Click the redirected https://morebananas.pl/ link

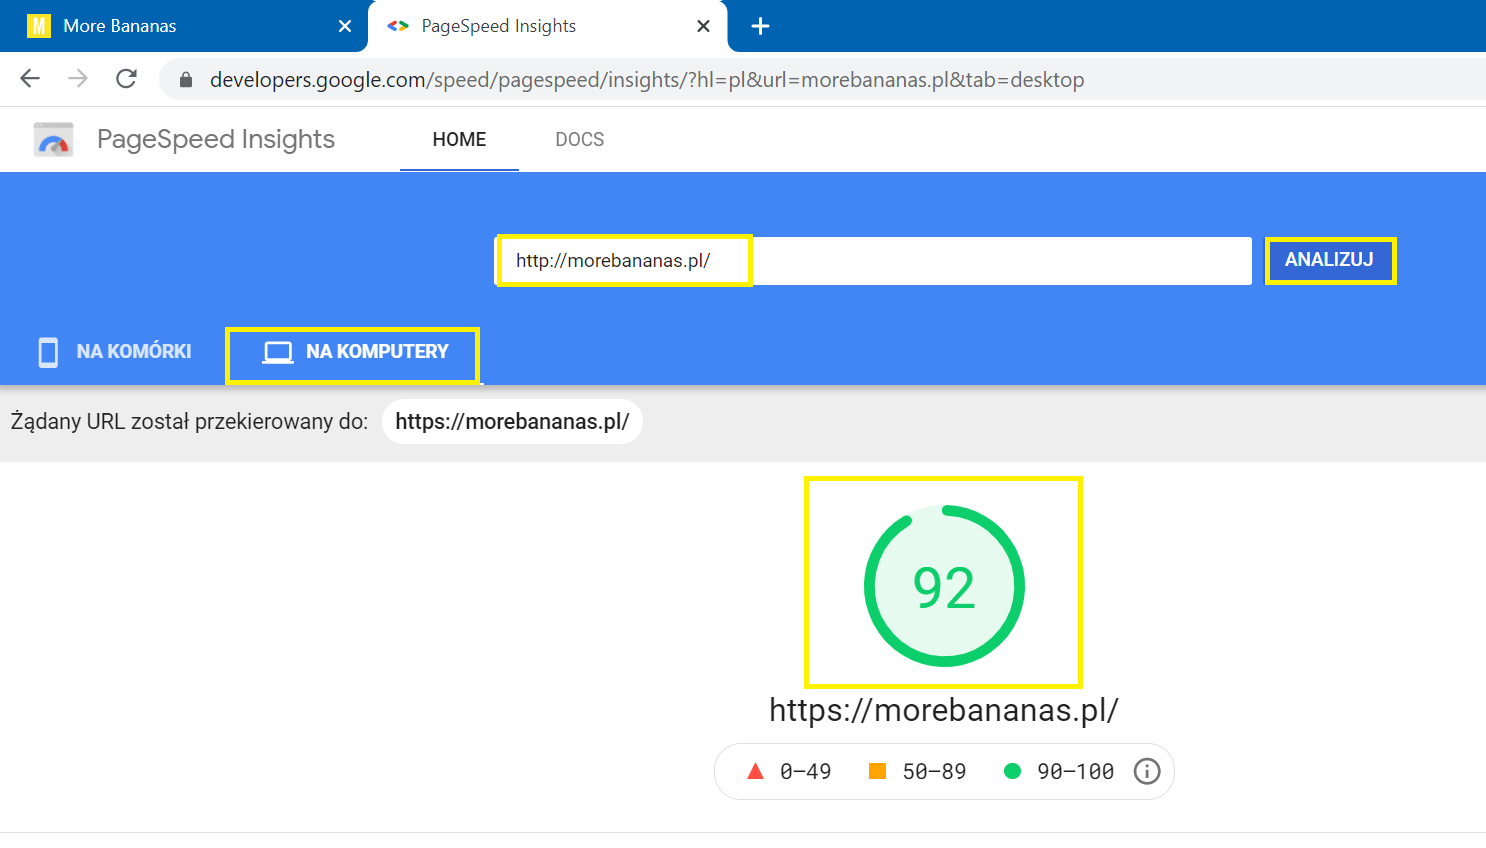point(512,422)
